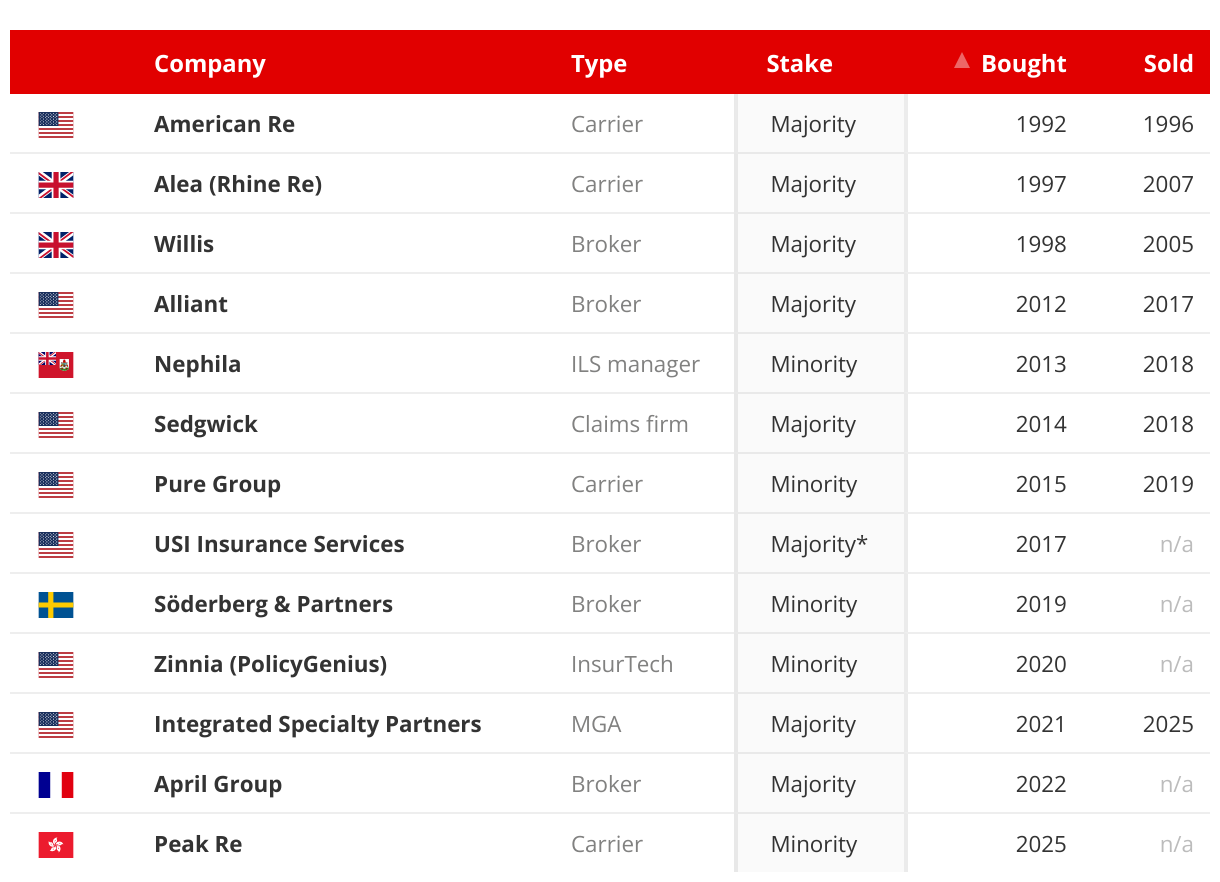The width and height of the screenshot is (1220, 882).
Task: Click the ILS manager type for Nephila
Action: (x=635, y=364)
